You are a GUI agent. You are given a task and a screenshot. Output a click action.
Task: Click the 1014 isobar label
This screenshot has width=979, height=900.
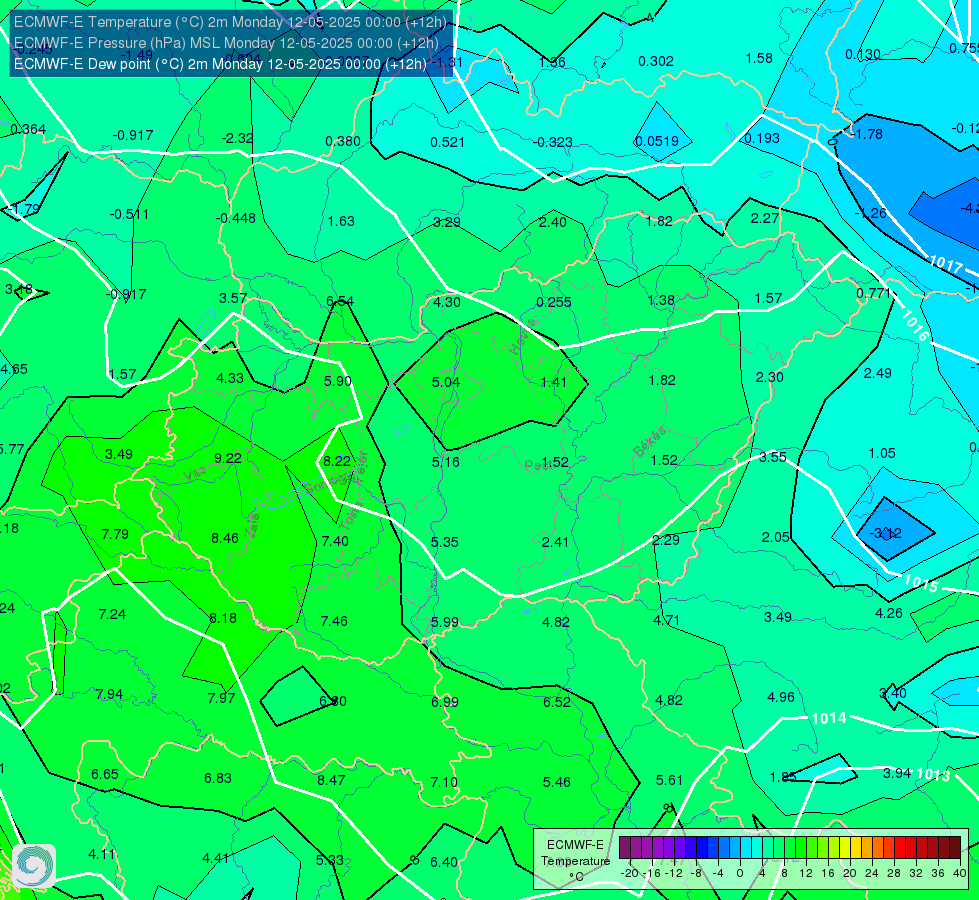pos(829,718)
